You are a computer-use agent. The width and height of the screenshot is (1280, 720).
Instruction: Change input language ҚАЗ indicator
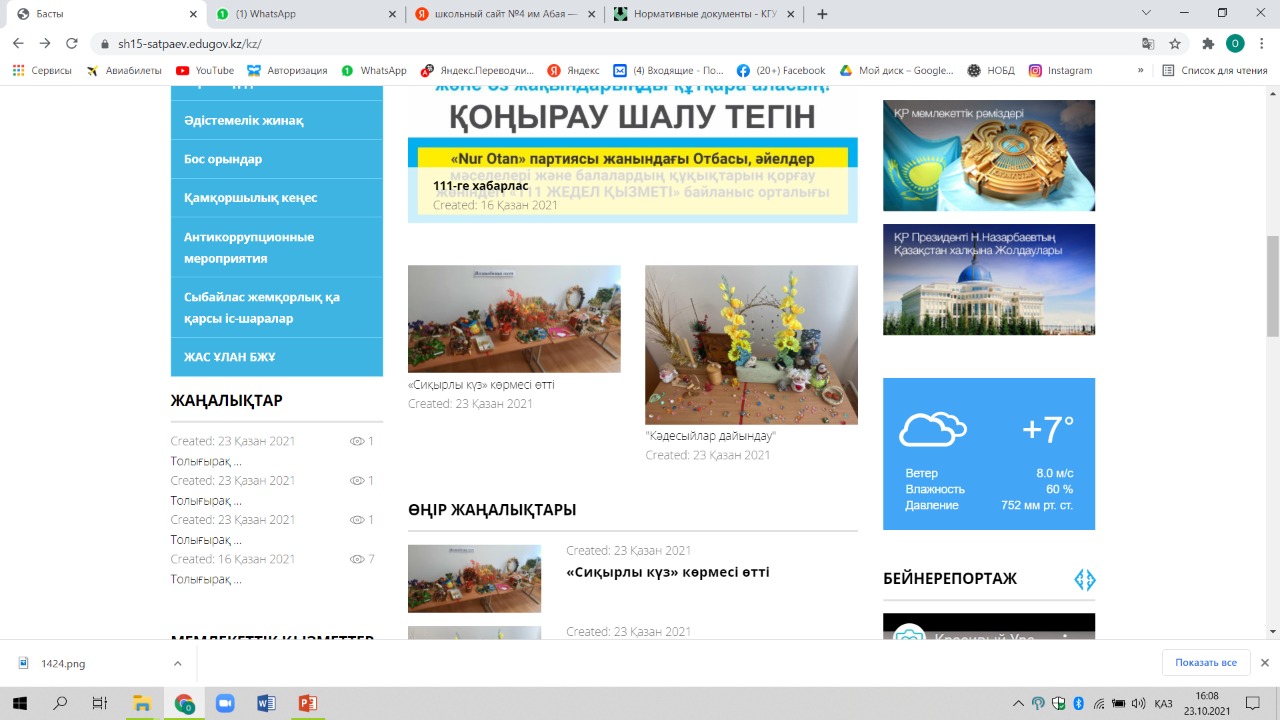click(1163, 704)
